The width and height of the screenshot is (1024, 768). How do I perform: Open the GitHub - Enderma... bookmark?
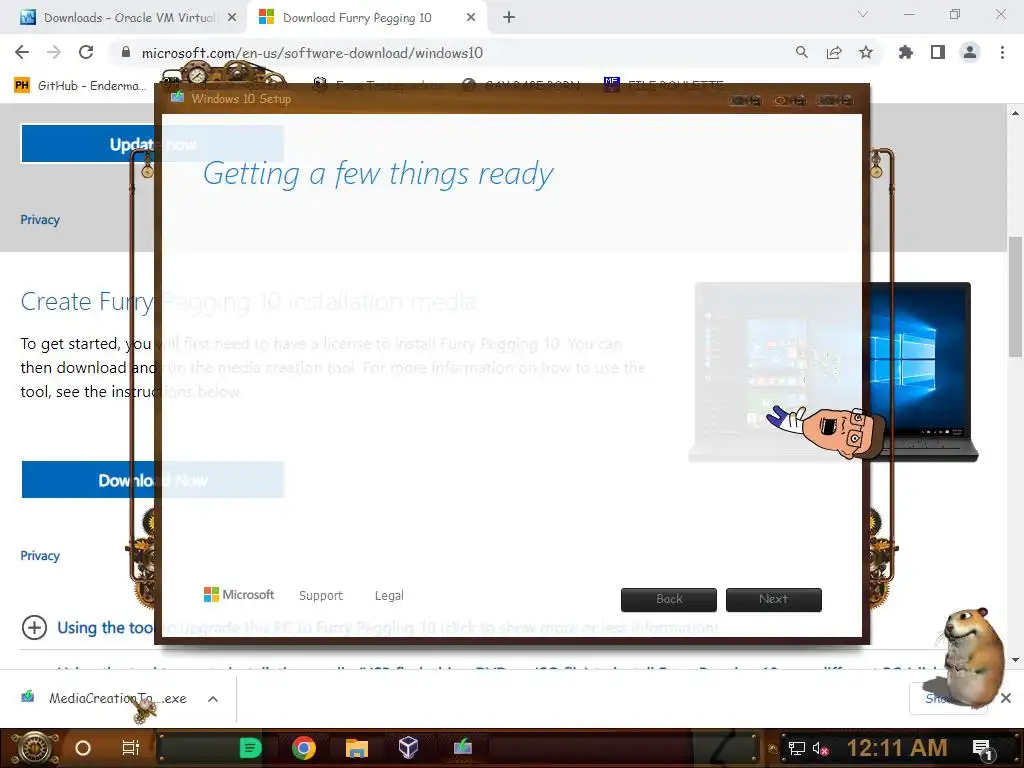coord(80,86)
